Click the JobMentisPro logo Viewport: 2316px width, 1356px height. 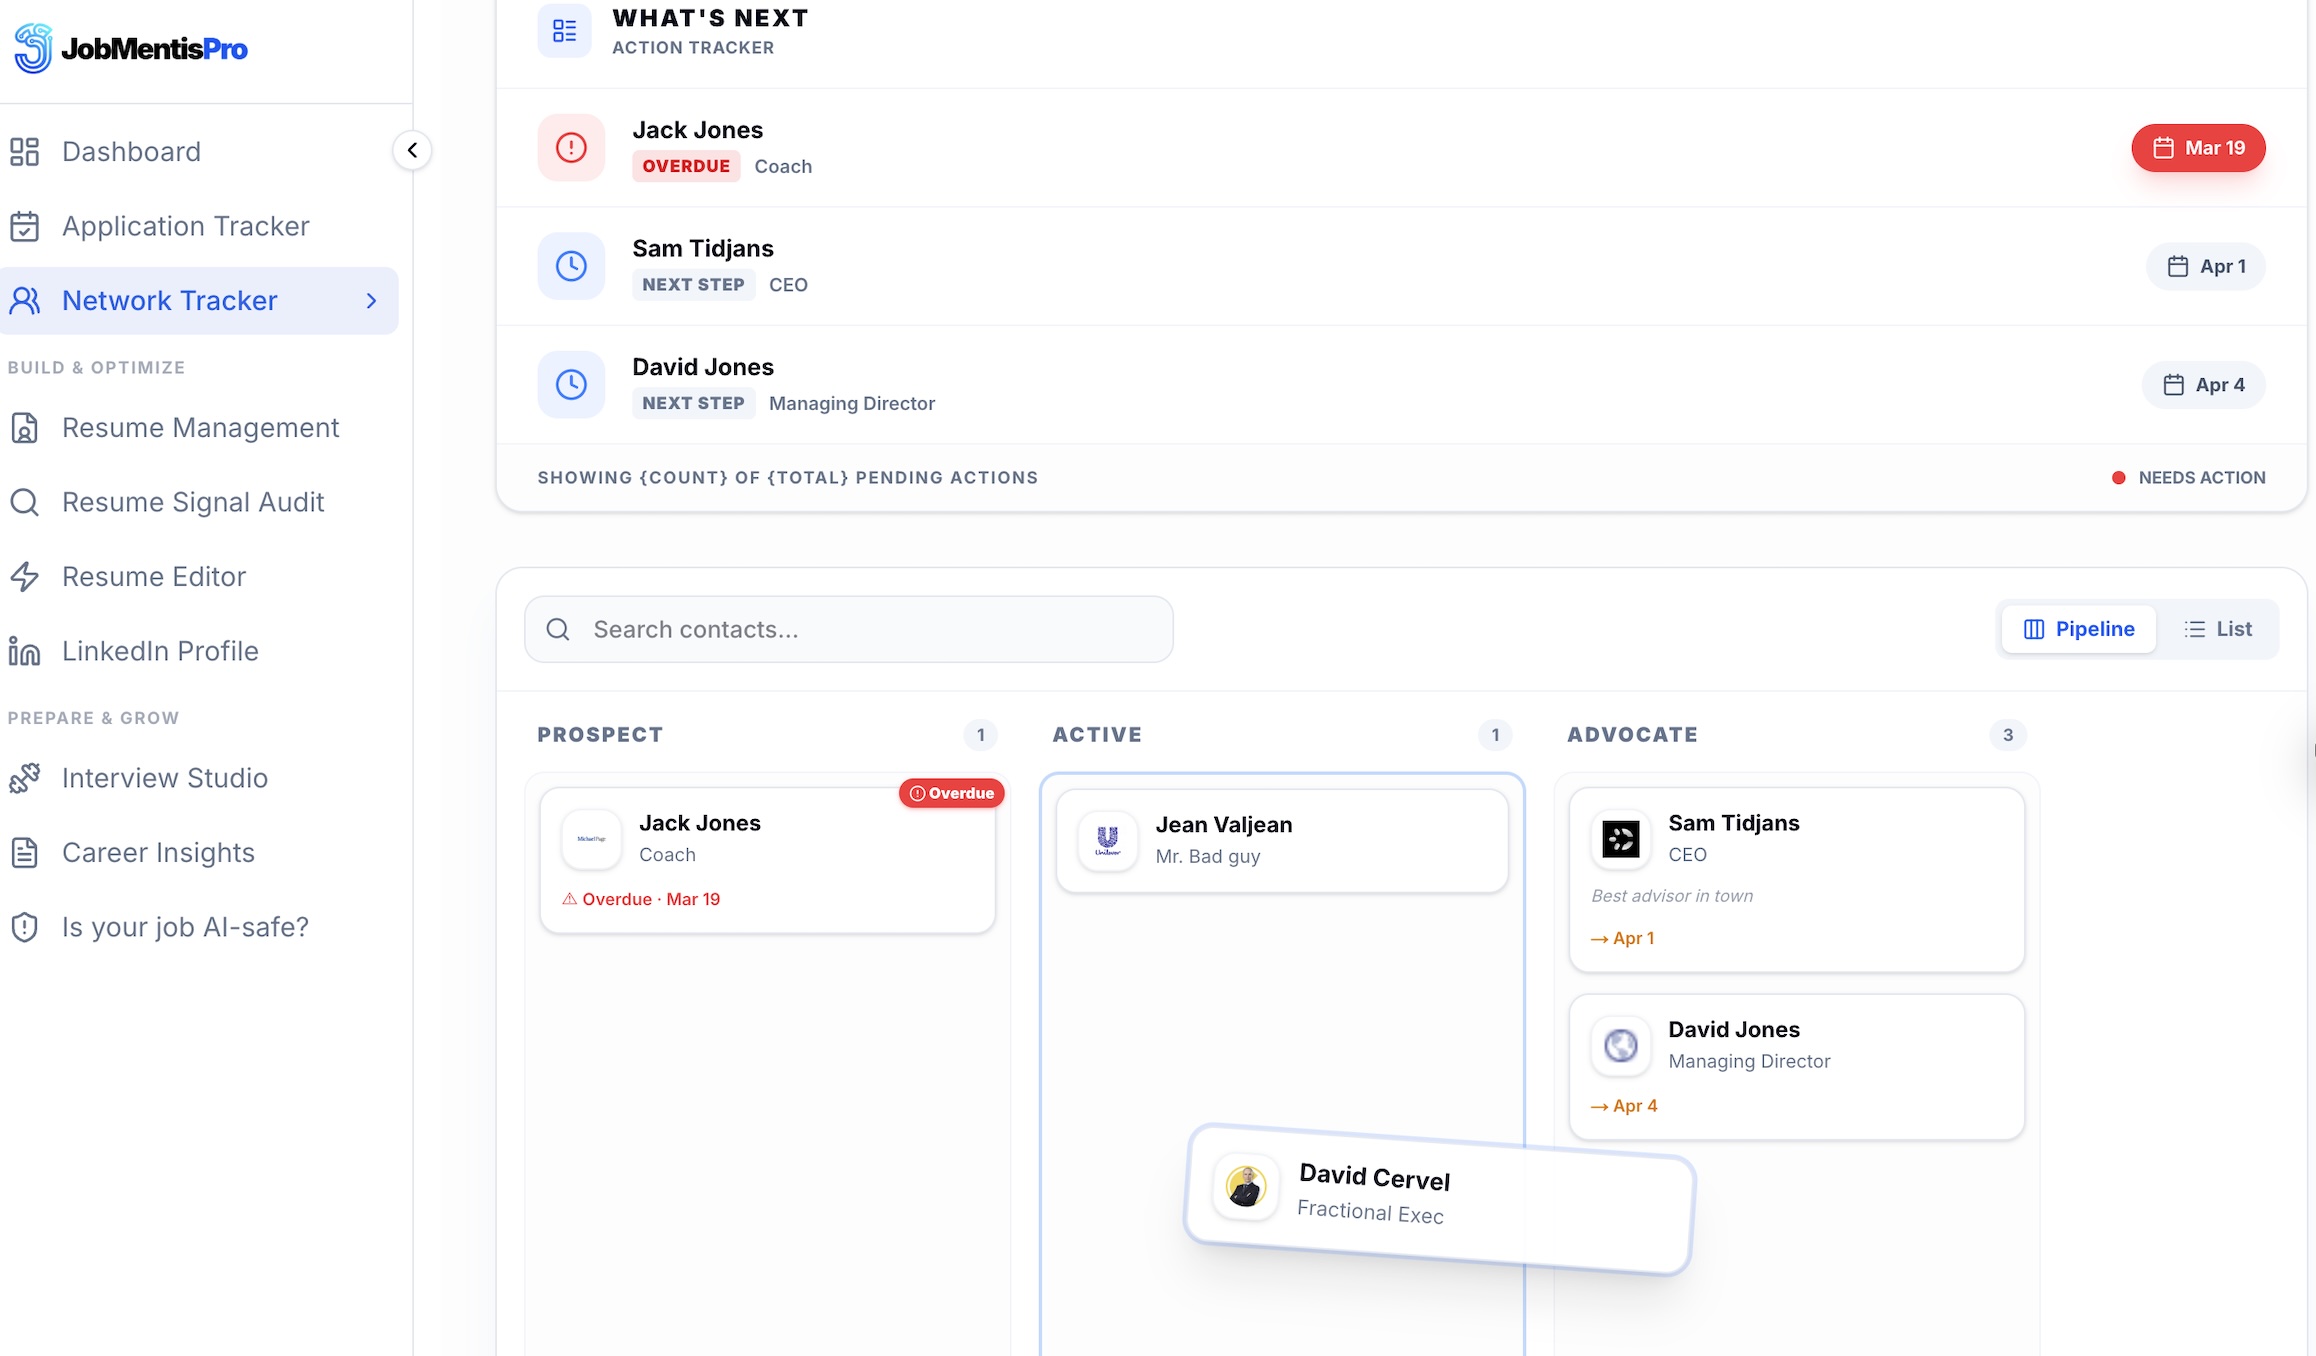coord(129,47)
